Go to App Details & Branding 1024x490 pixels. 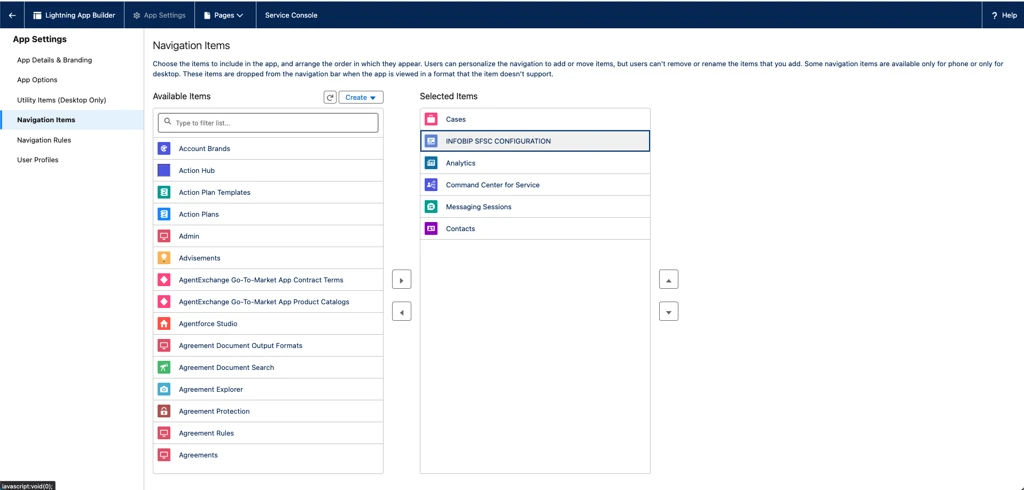pyautogui.click(x=54, y=60)
